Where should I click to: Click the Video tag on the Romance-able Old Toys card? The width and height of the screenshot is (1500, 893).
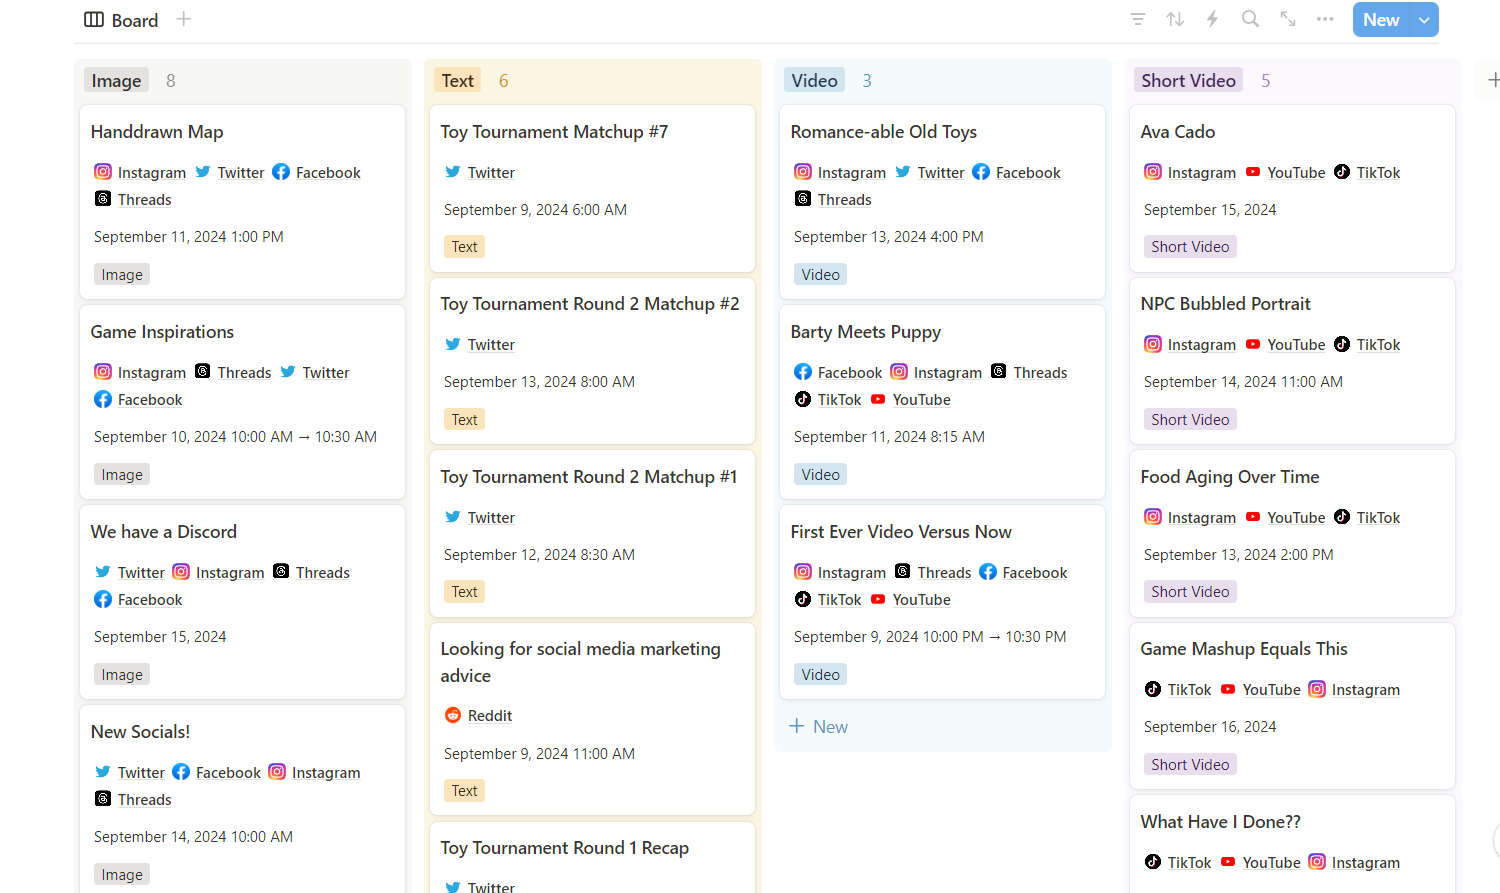pyautogui.click(x=820, y=274)
